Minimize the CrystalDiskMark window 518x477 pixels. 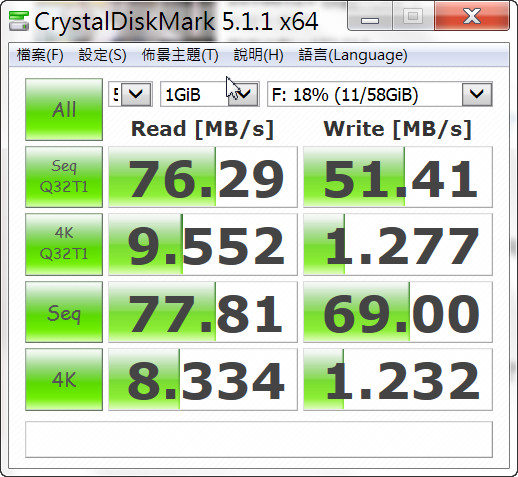point(370,17)
